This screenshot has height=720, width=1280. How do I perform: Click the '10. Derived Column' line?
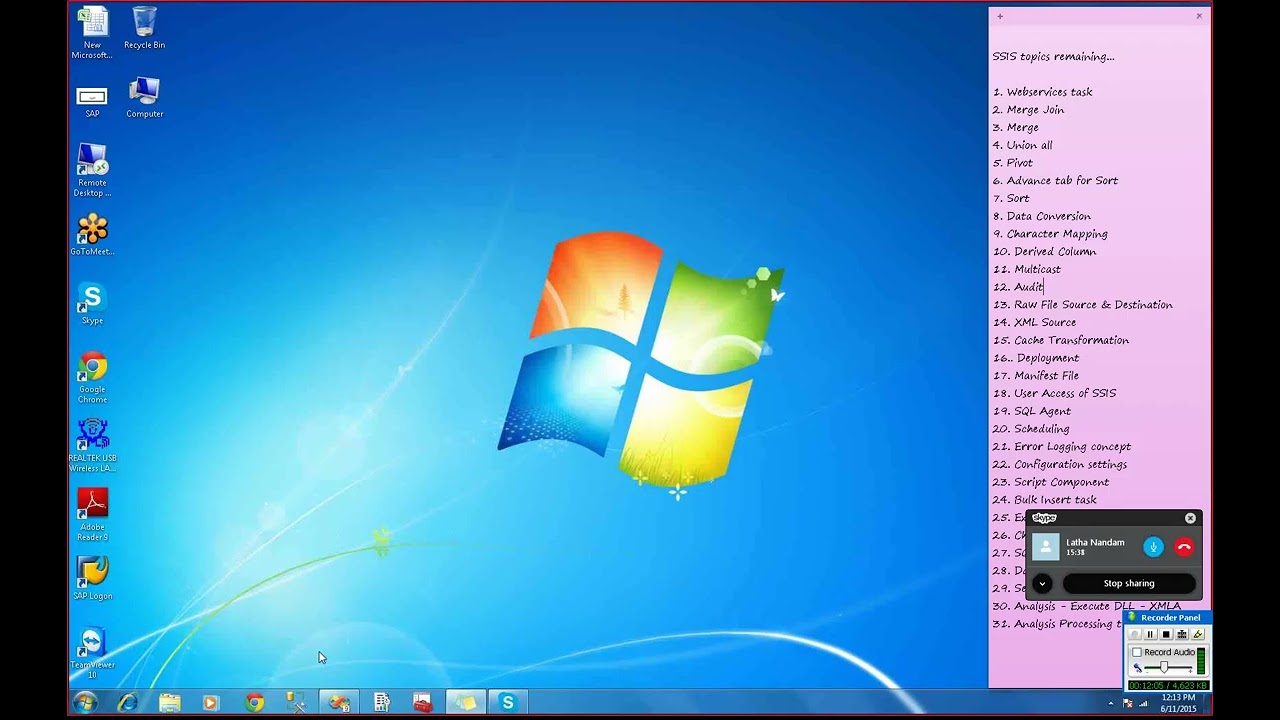pyautogui.click(x=1044, y=252)
